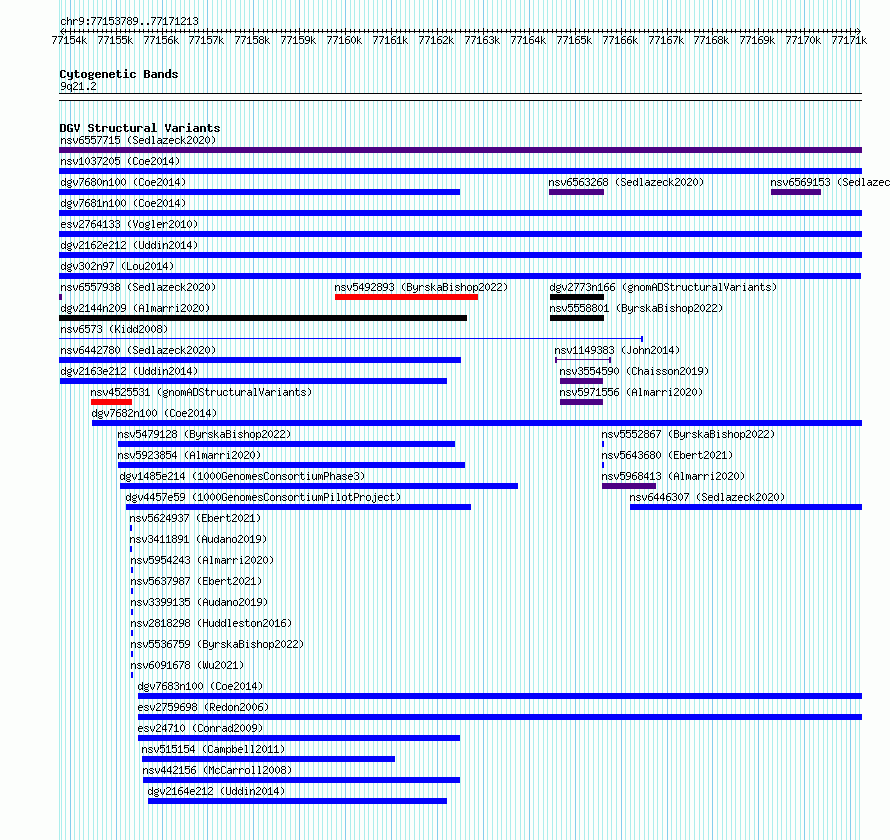Screen dimensions: 890x840
Task: Click nsv5492893 (ByrskaBishop2022) label
Action: pyautogui.click(x=421, y=287)
